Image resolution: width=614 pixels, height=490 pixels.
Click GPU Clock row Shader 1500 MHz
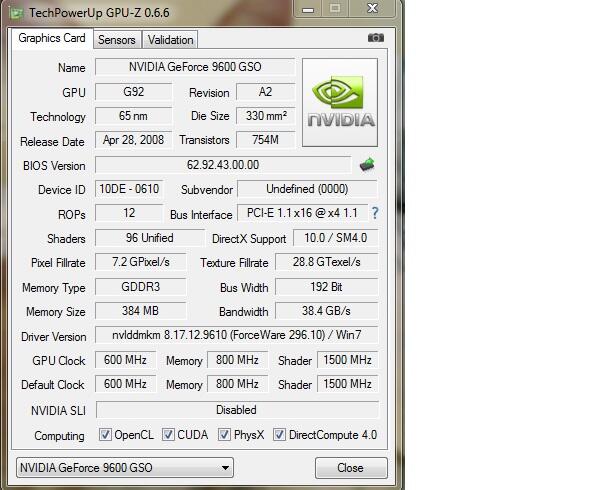348,360
